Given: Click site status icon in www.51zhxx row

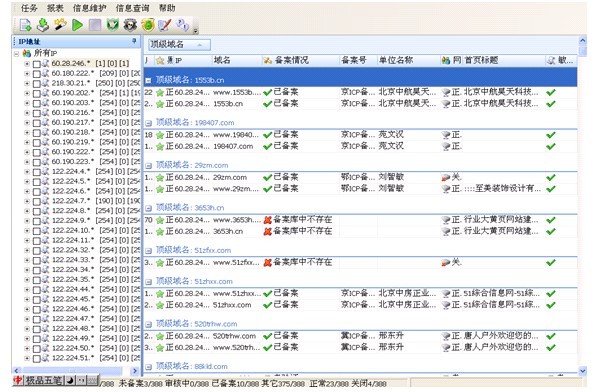Looking at the screenshot, I should 446,294.
